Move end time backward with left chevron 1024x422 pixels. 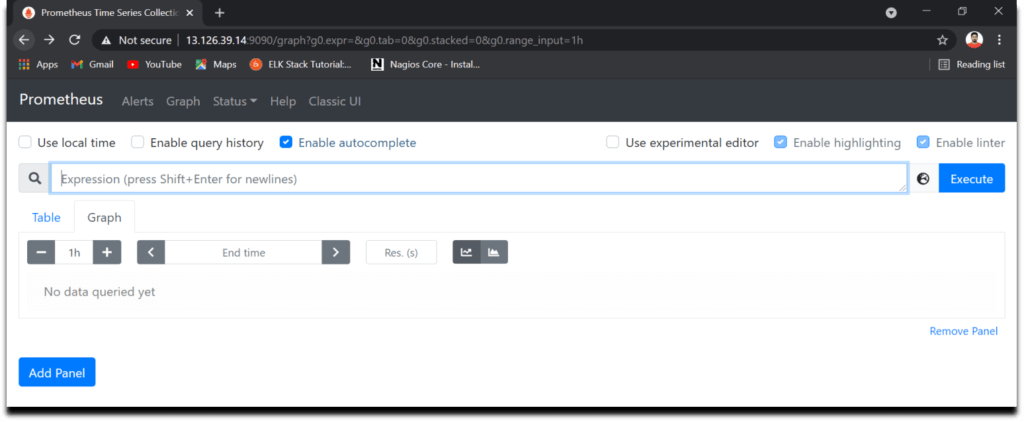(151, 252)
